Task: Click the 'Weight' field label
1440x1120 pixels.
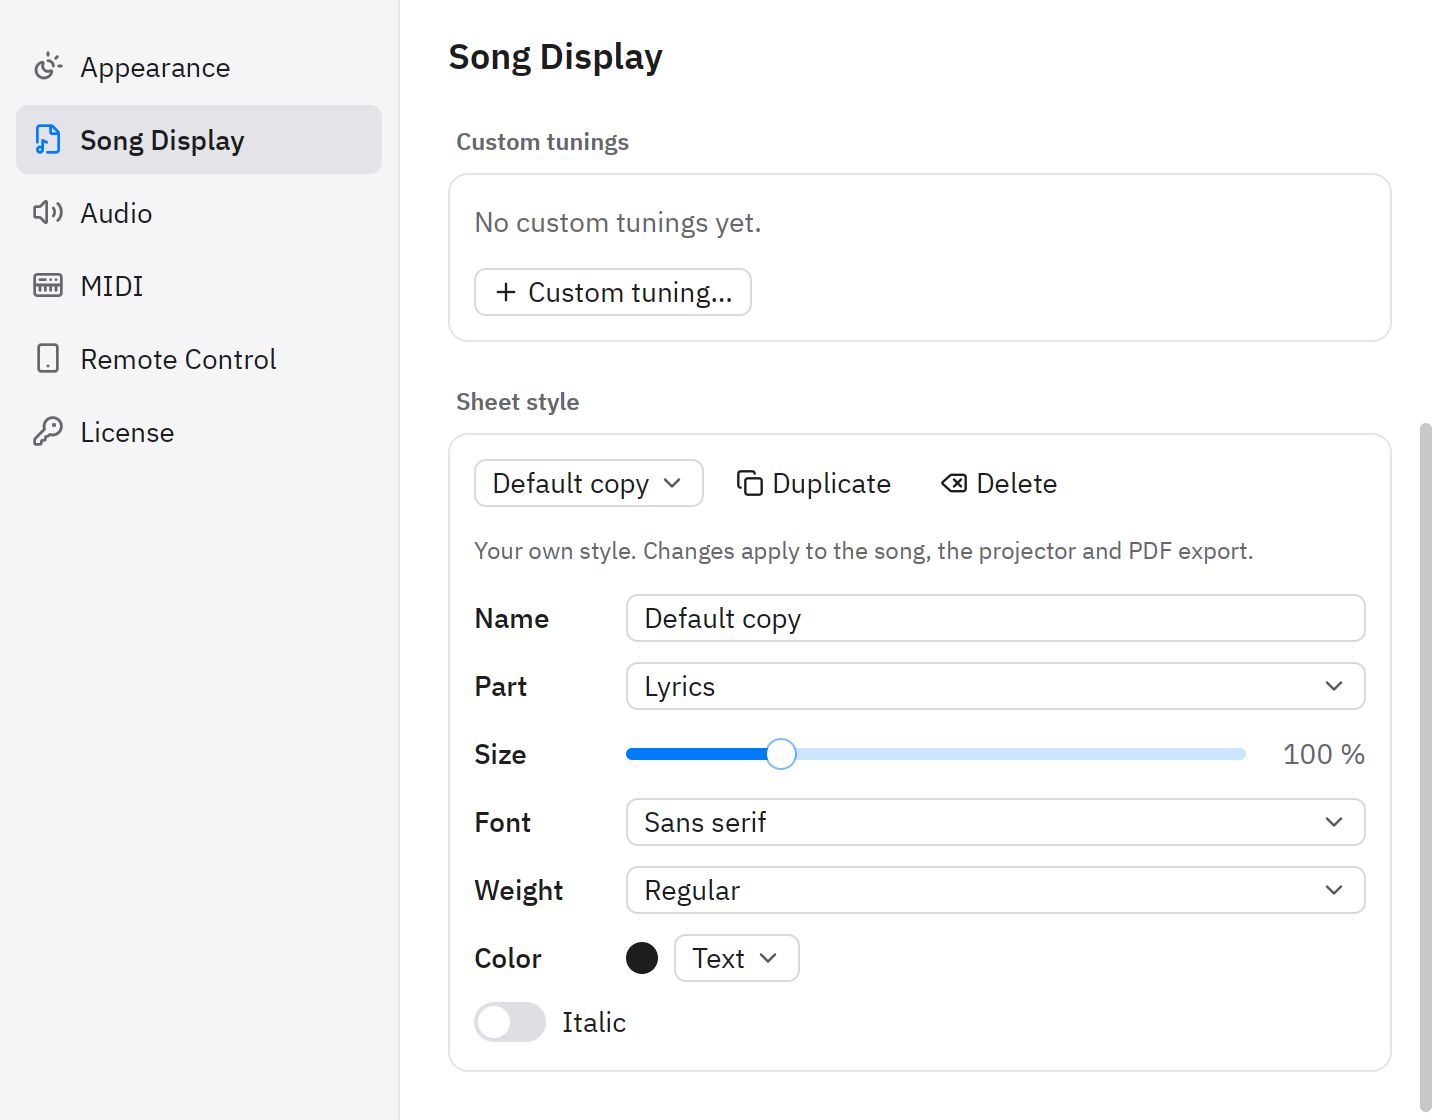Action: click(x=519, y=890)
